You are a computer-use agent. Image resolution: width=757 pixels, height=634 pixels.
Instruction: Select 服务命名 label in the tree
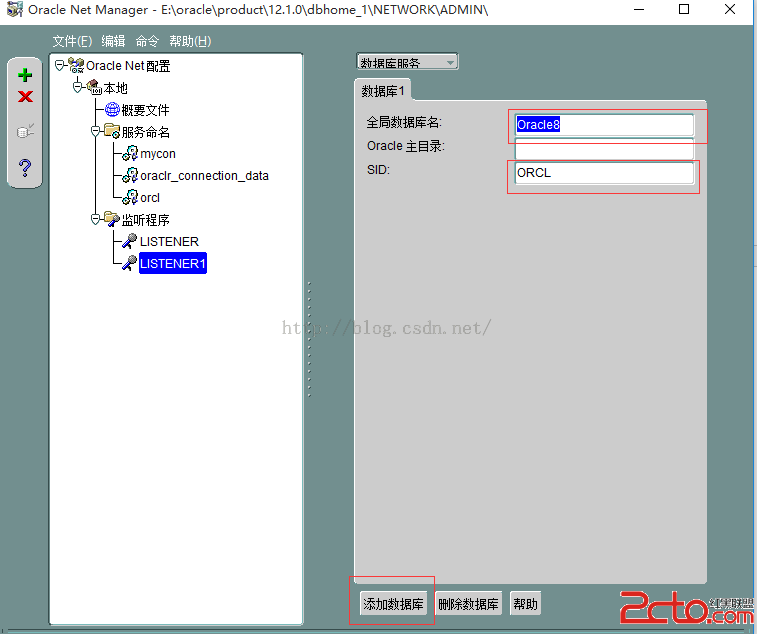(x=145, y=132)
